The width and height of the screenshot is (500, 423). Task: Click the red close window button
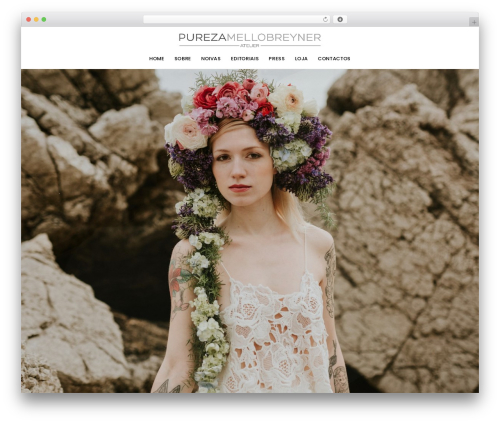[x=29, y=19]
